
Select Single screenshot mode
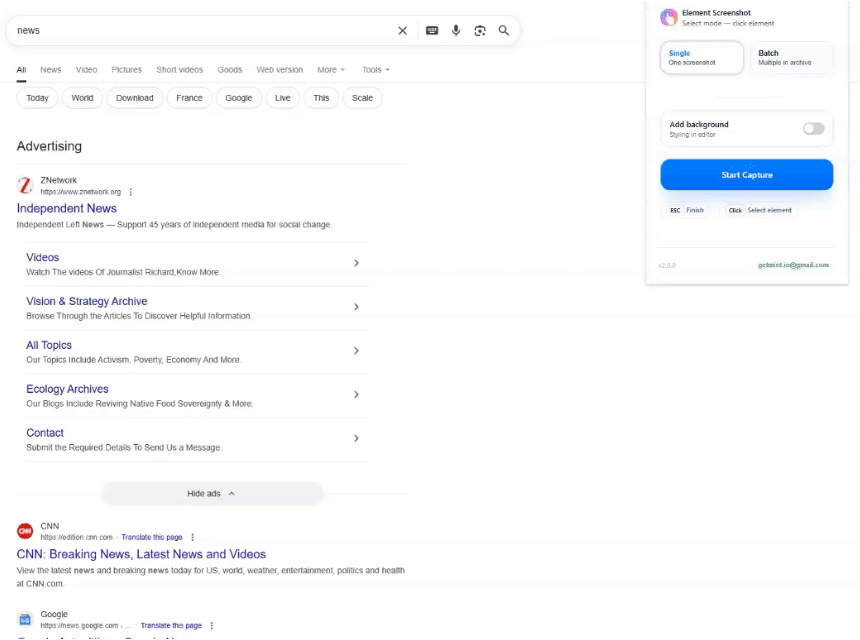(x=701, y=58)
